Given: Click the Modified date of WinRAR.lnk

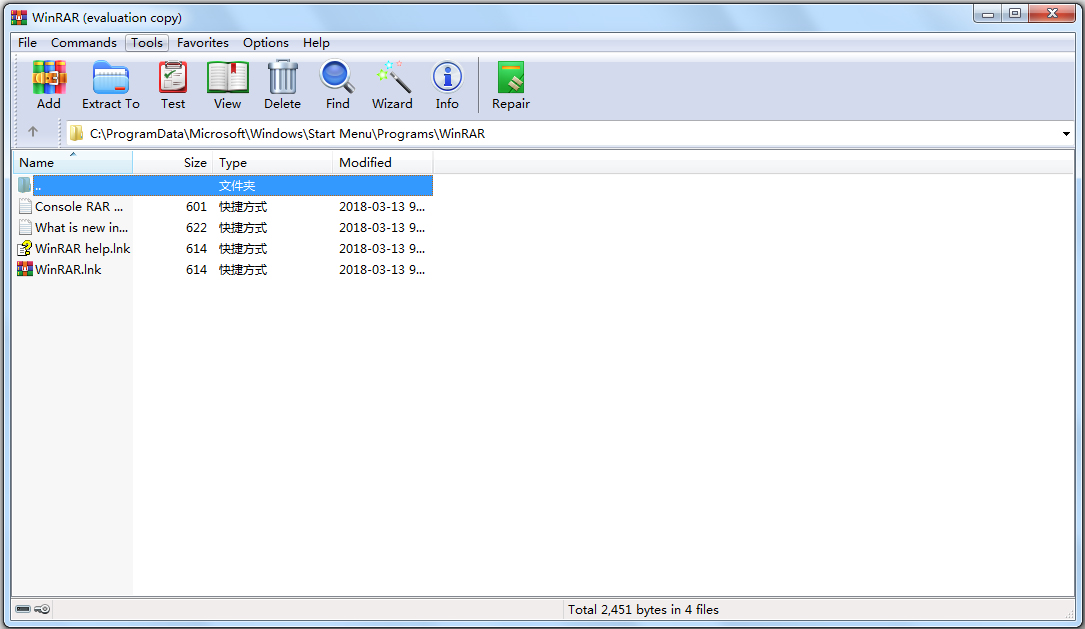Looking at the screenshot, I should [382, 269].
